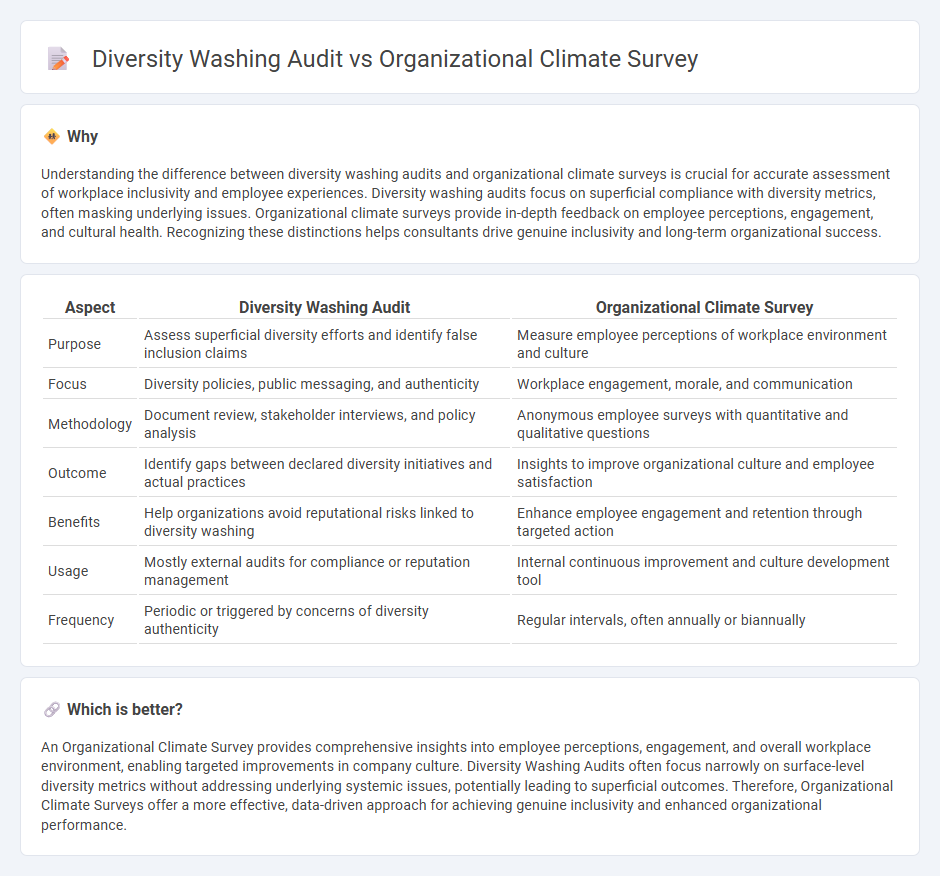Select the Usage row label

(68, 571)
